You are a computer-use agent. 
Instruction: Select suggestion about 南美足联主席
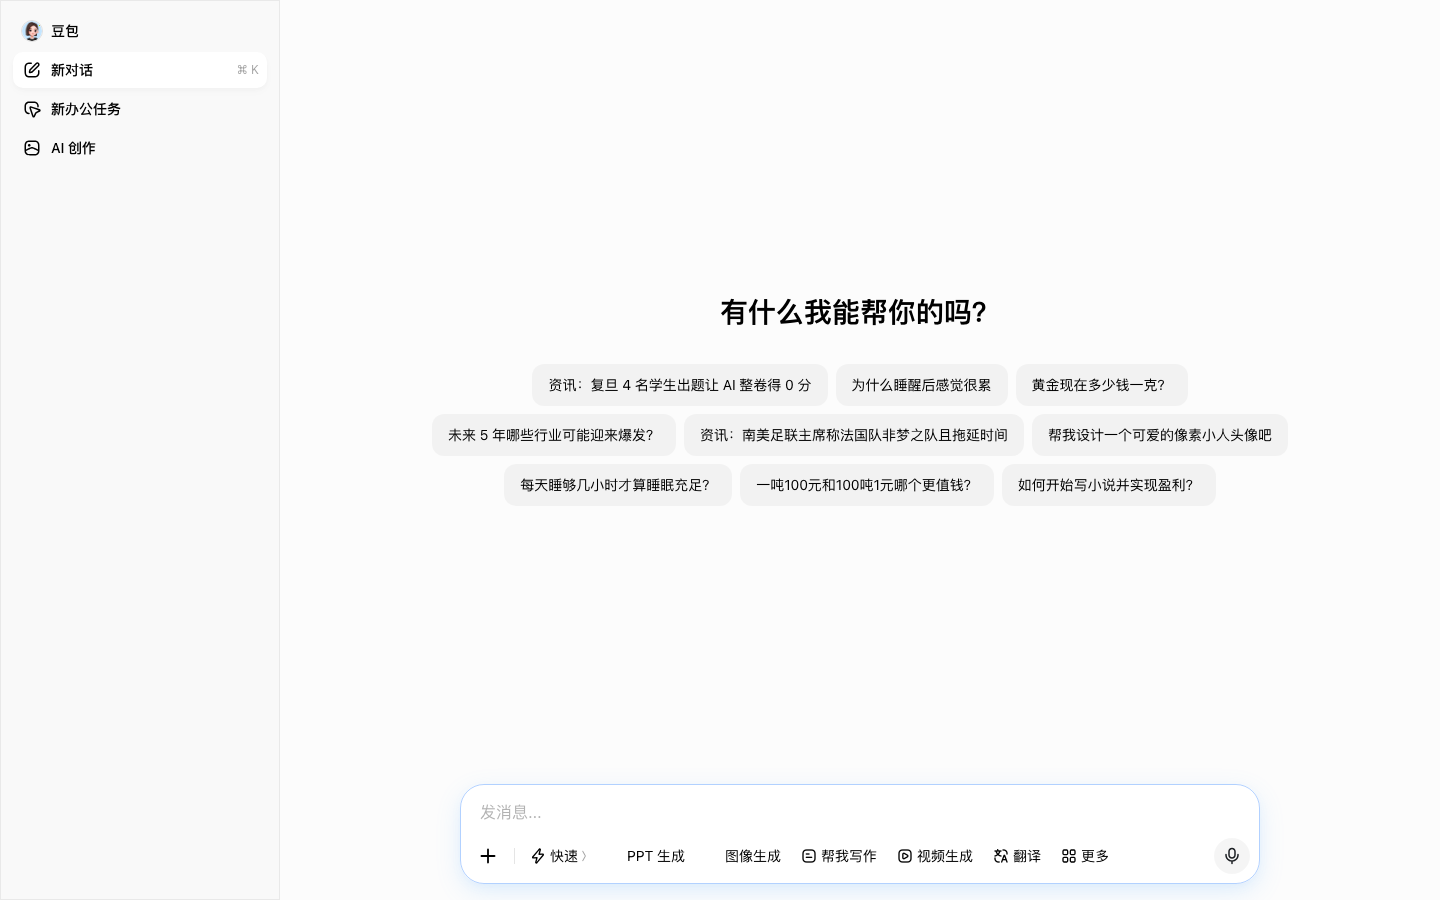coord(854,435)
